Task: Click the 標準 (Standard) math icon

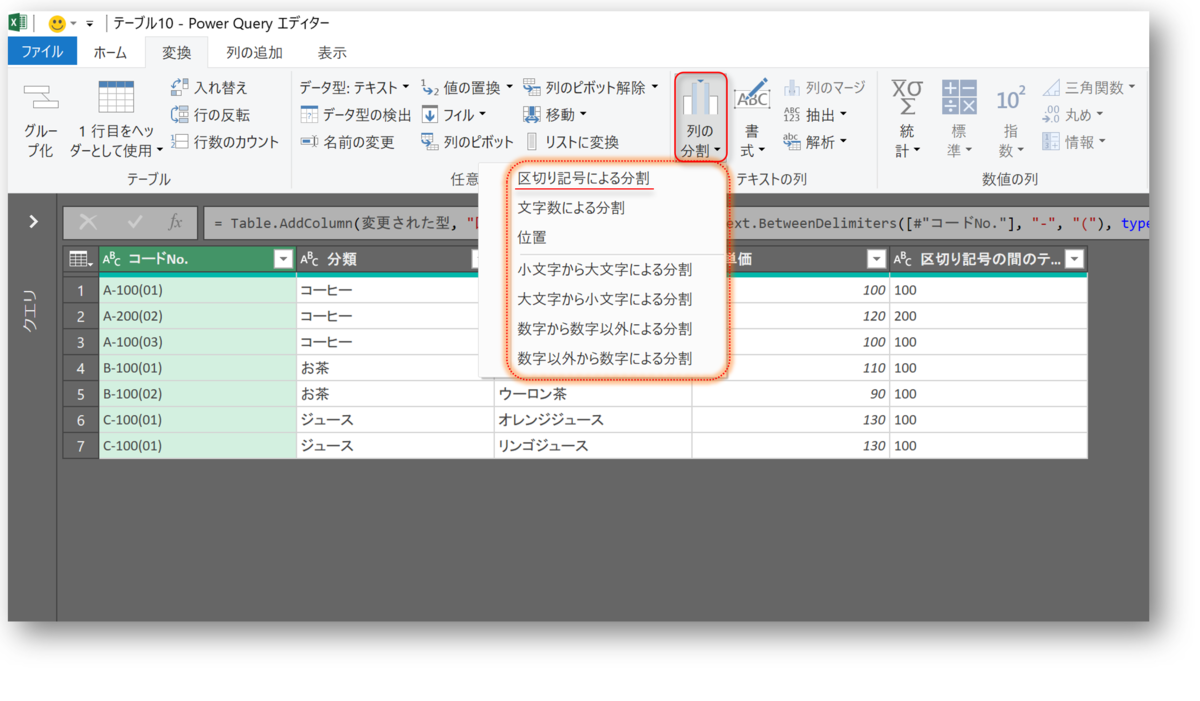Action: pyautogui.click(x=958, y=115)
